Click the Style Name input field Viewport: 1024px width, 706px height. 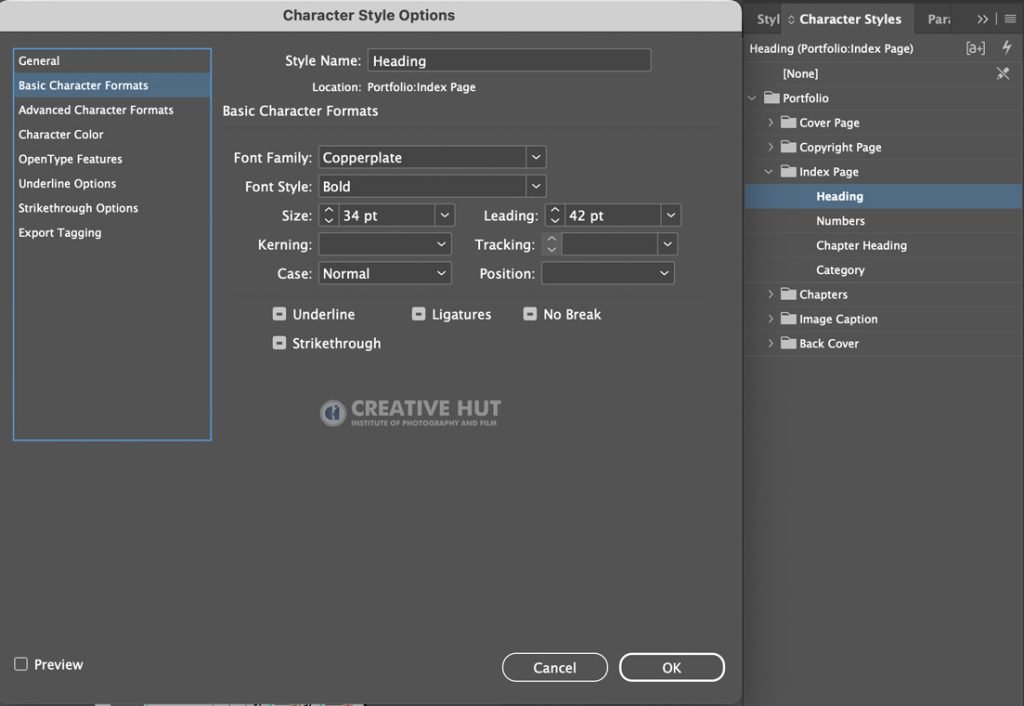tap(509, 61)
